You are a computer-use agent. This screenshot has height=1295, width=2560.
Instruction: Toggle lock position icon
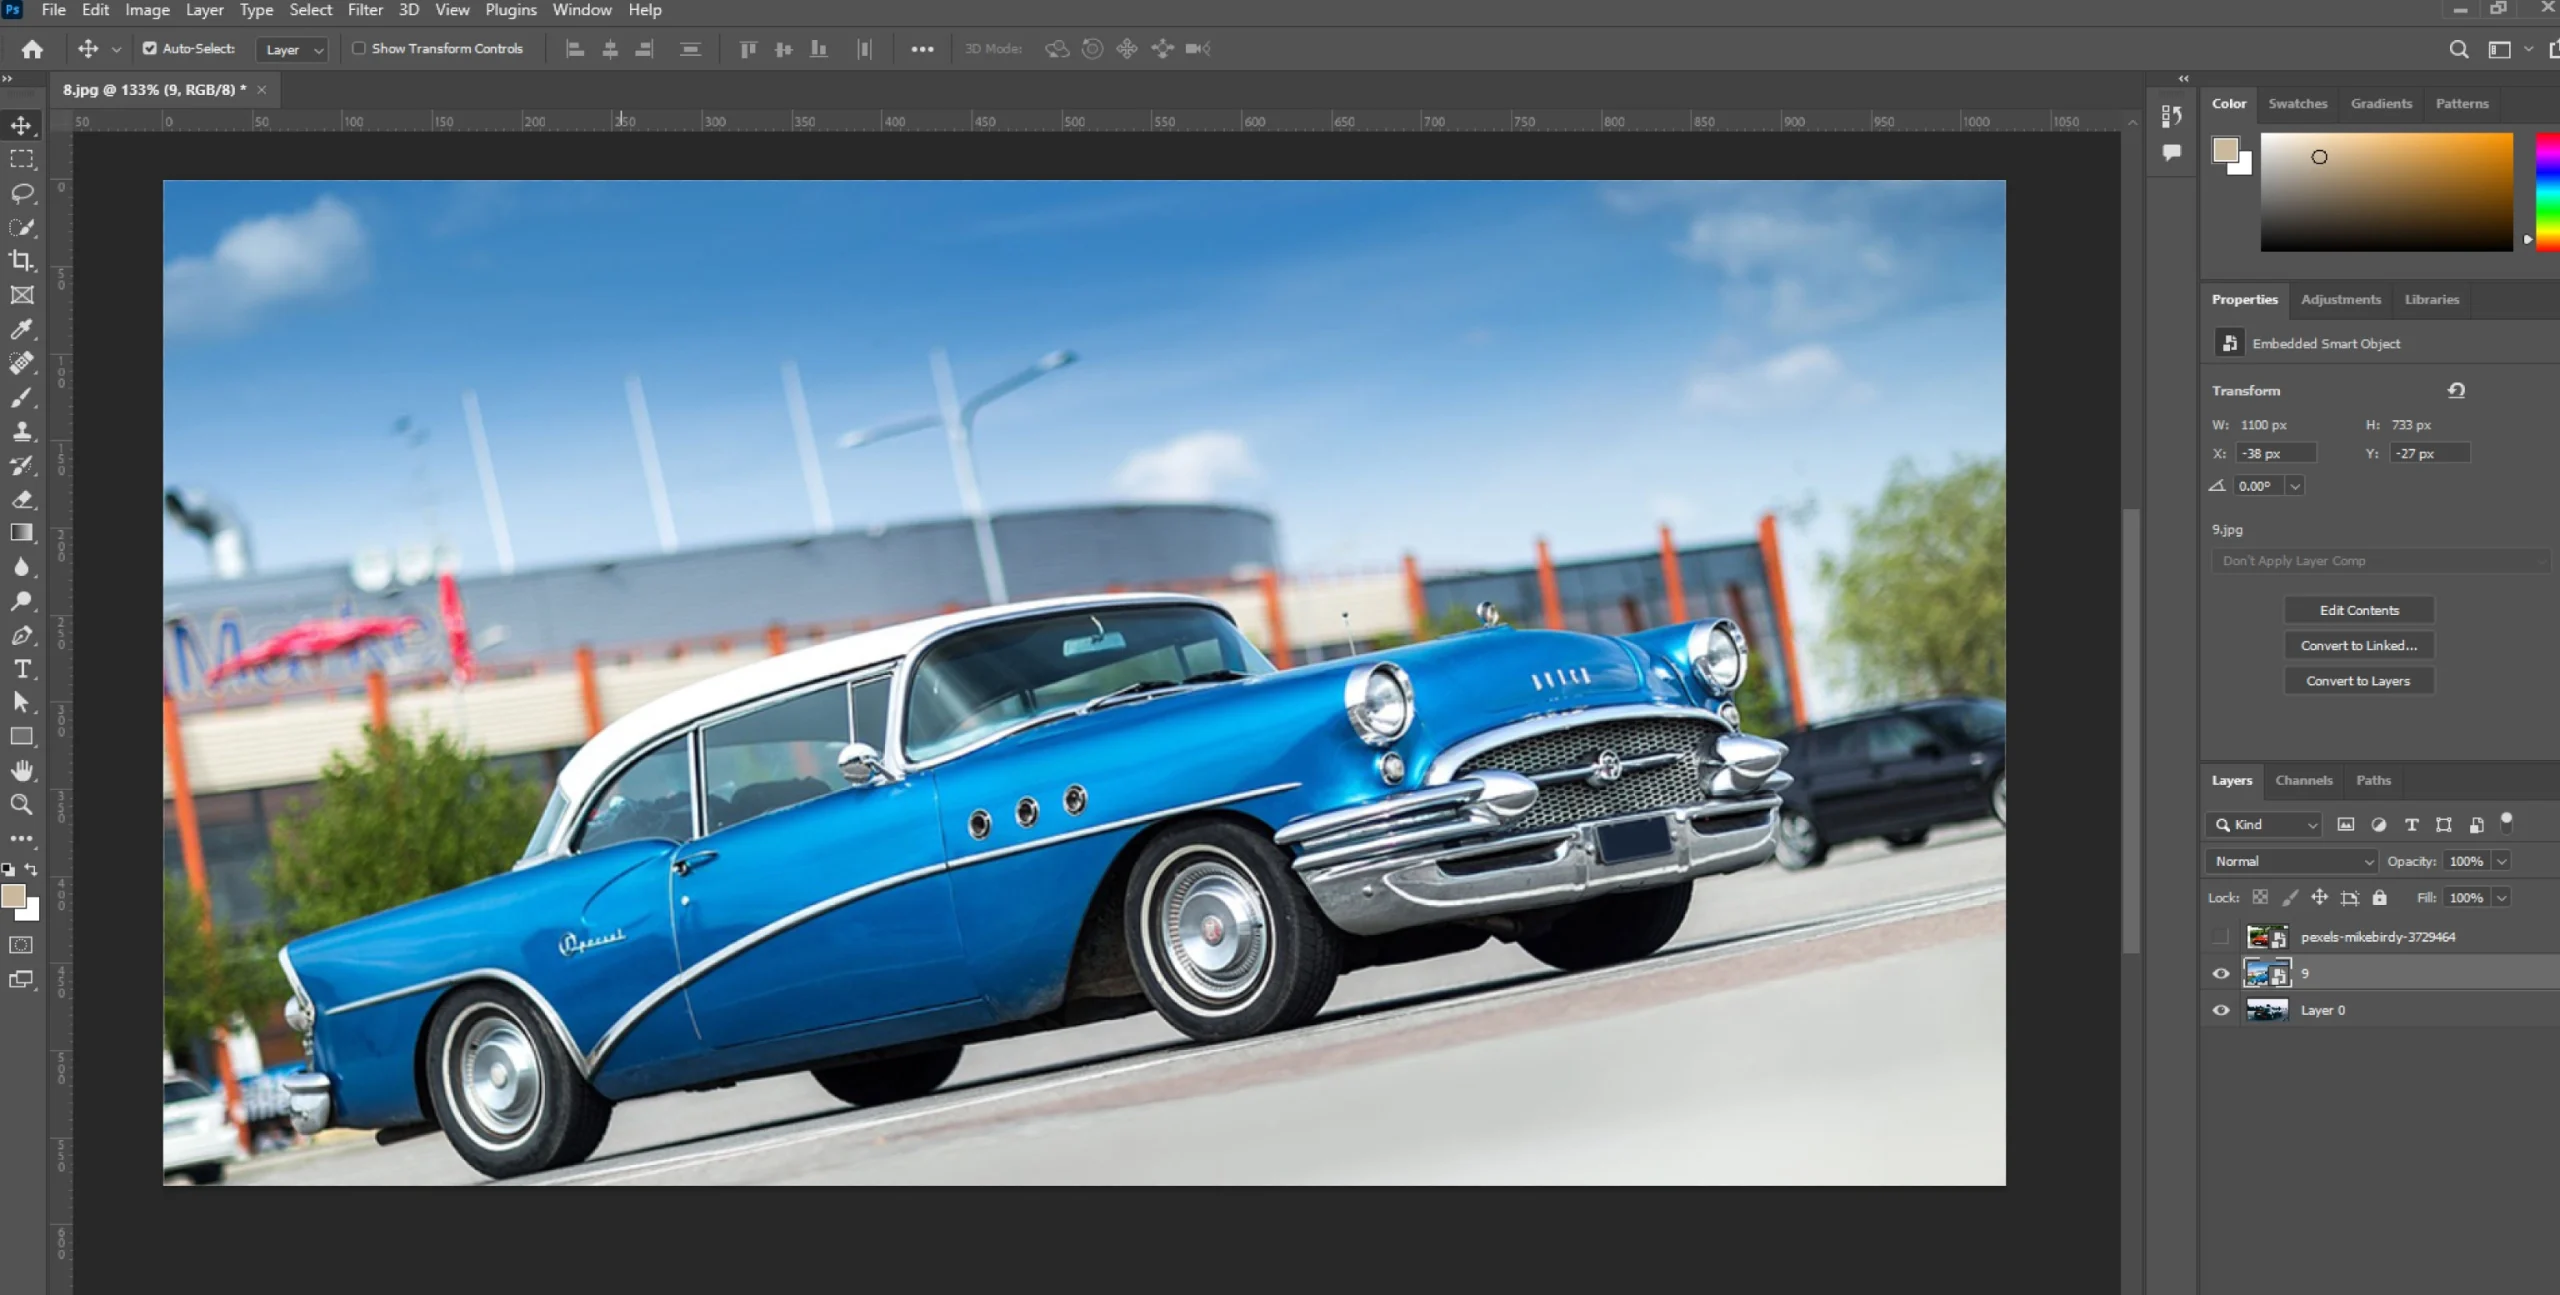pyautogui.click(x=2319, y=897)
